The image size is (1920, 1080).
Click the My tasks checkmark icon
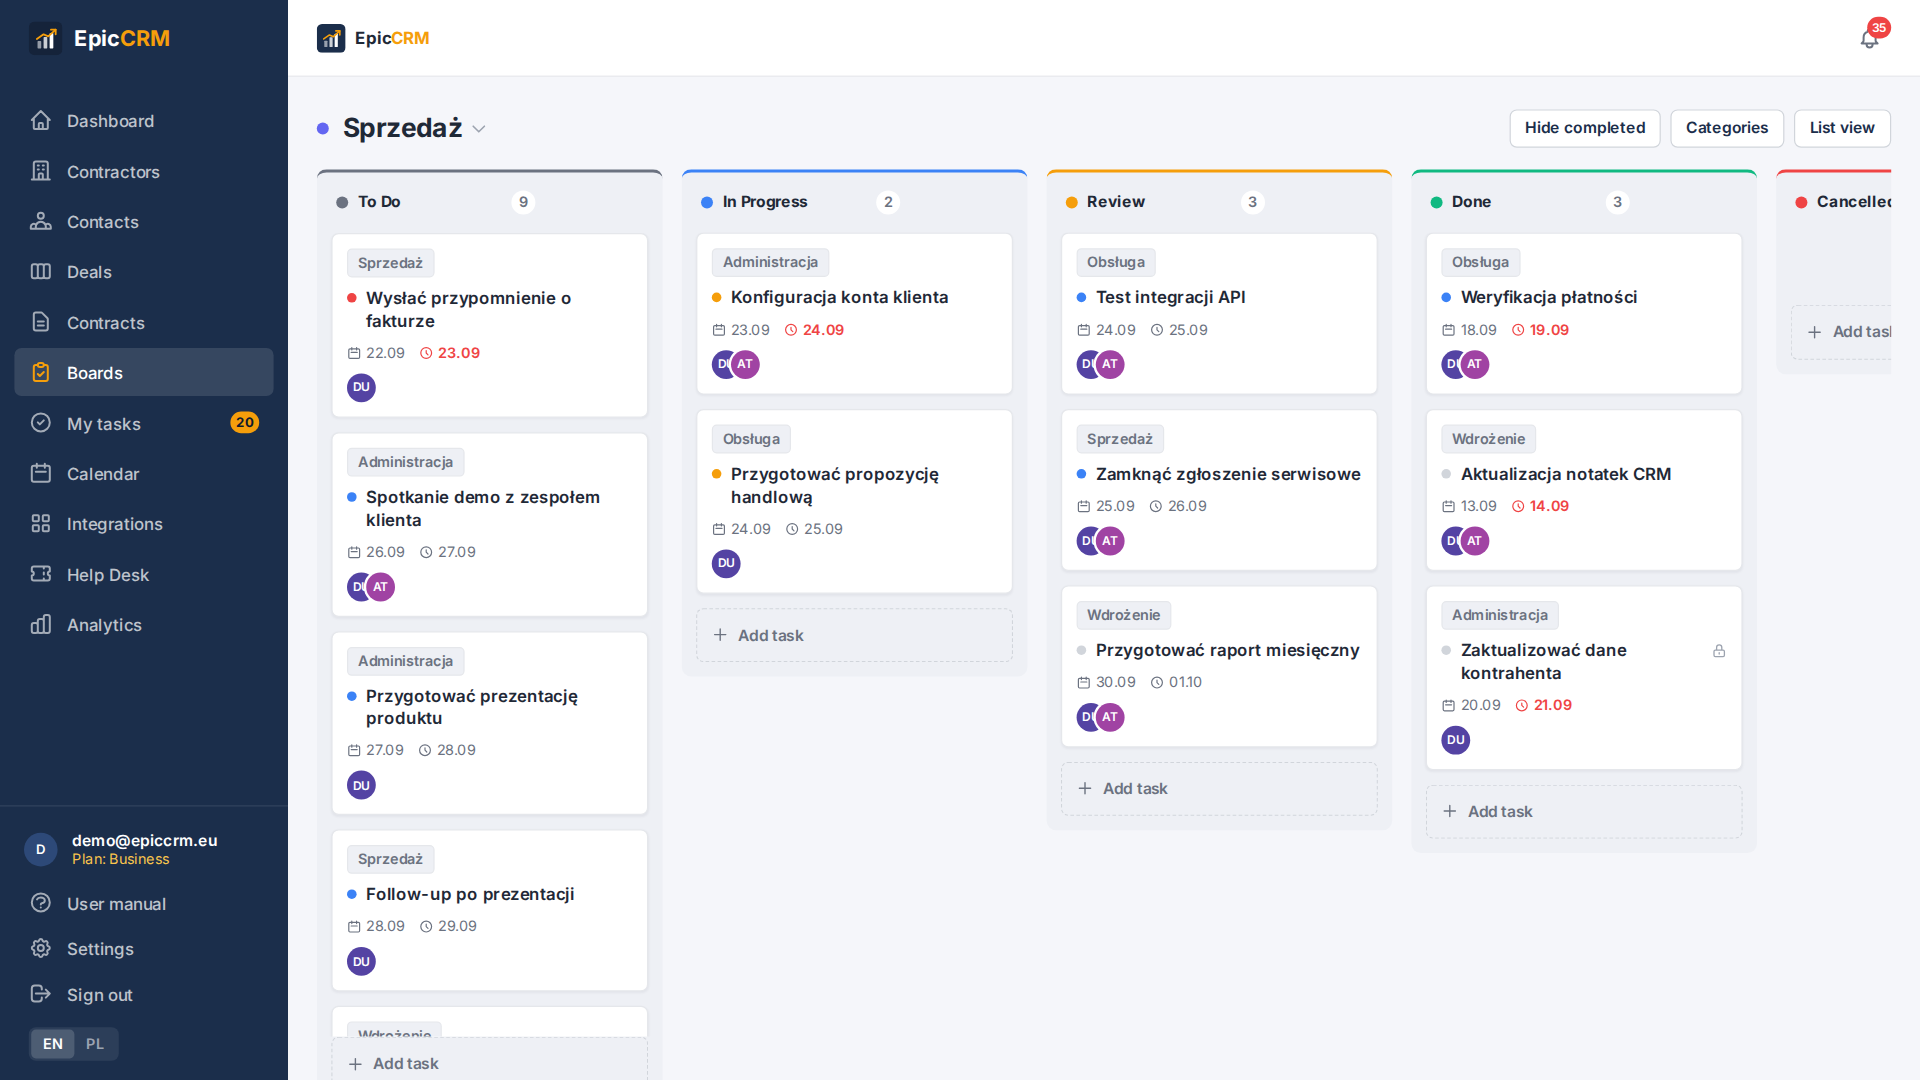point(41,423)
